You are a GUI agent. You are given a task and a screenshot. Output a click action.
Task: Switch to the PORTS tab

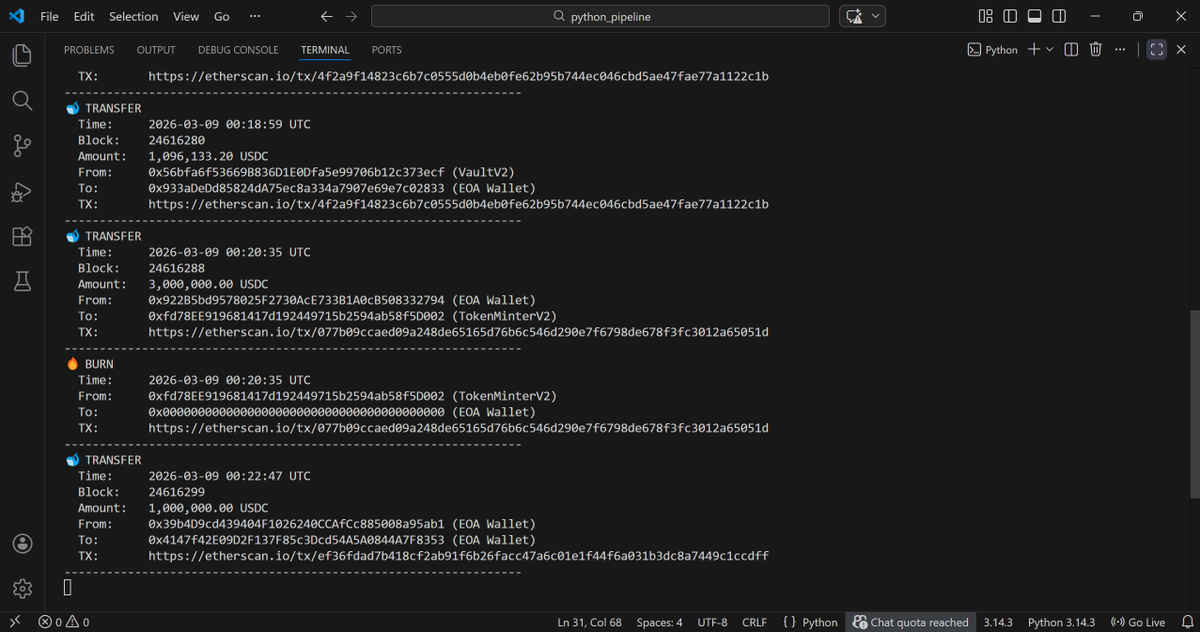(x=387, y=50)
